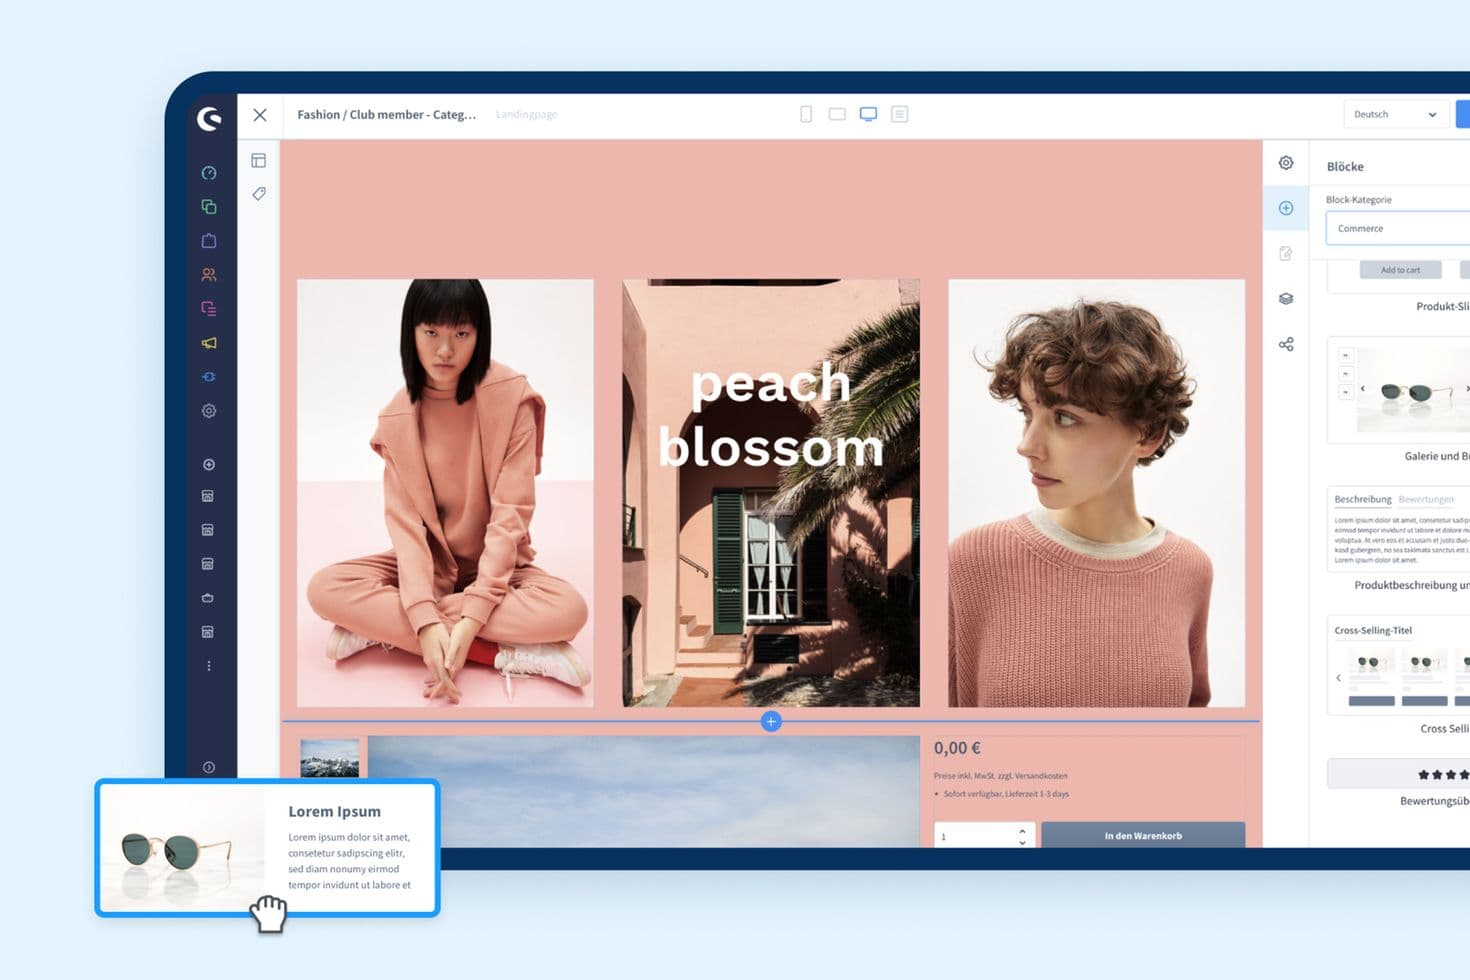The height and width of the screenshot is (980, 1470).
Task: Click the left chevron in Cross Selling preview
Action: pyautogui.click(x=1338, y=678)
